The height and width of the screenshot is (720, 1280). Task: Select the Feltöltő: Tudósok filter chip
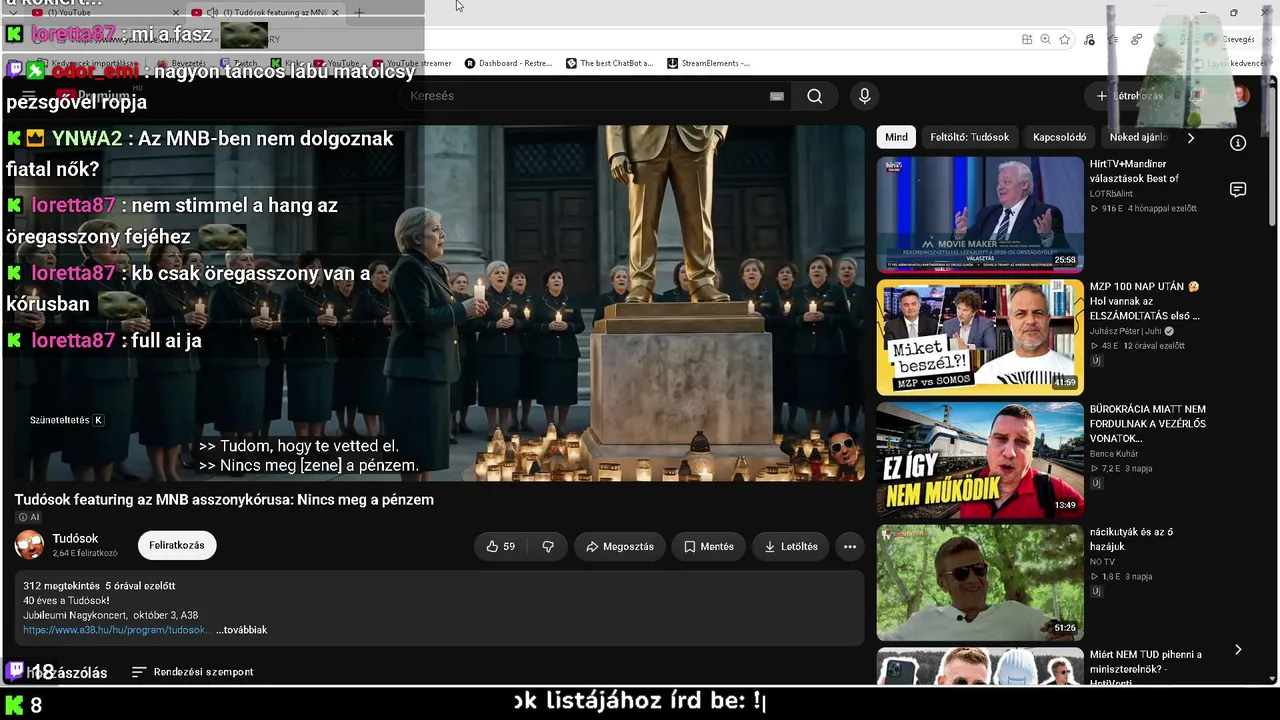coord(969,137)
